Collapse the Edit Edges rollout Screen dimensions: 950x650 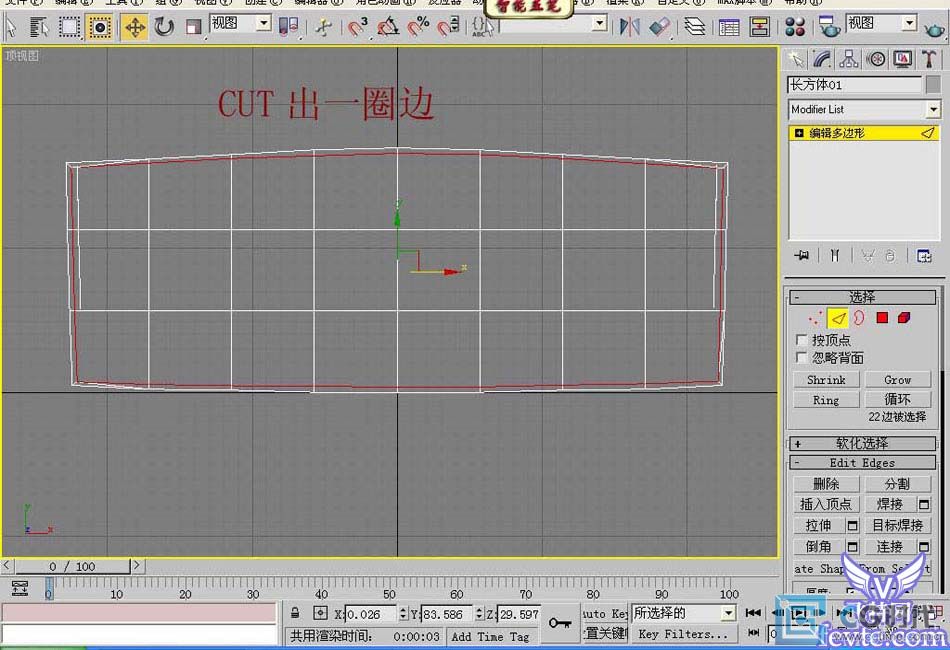(862, 463)
